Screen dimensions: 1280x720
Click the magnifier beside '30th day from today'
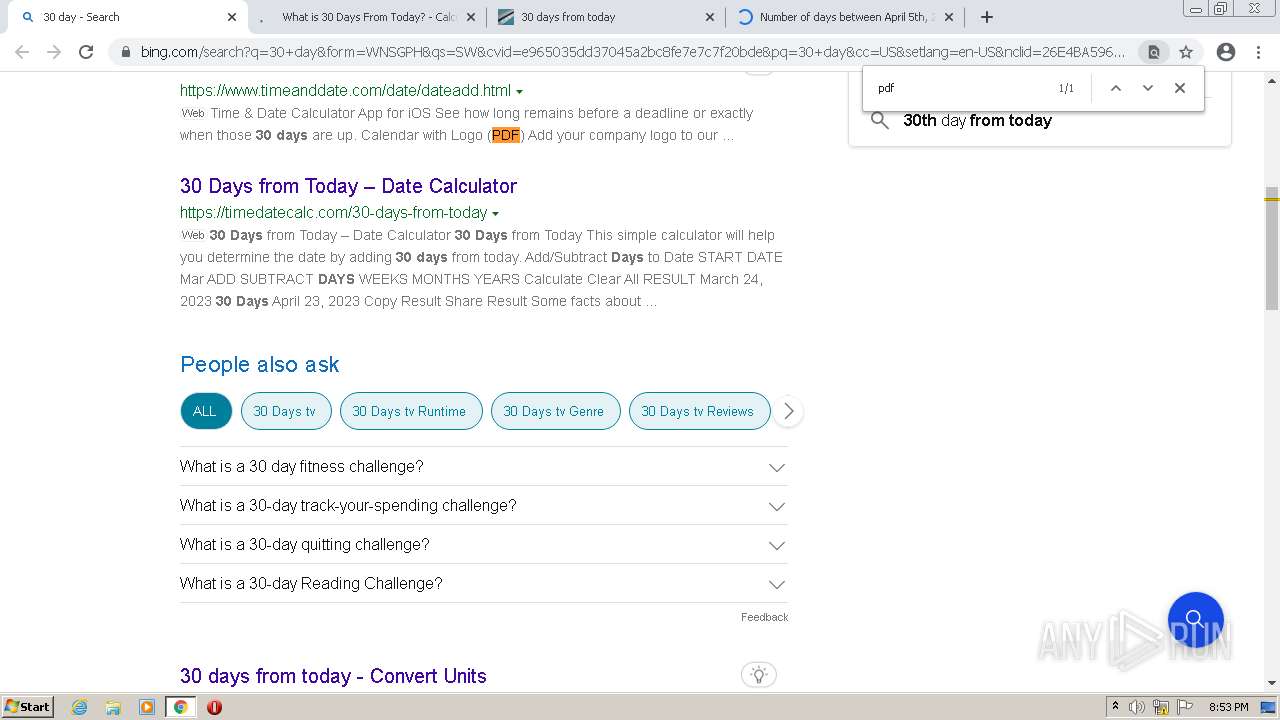point(880,120)
